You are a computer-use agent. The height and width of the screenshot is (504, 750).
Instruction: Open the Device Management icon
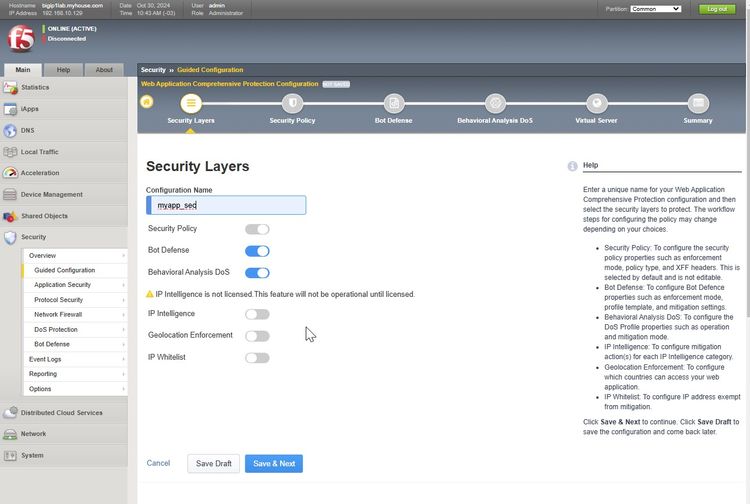pos(10,195)
